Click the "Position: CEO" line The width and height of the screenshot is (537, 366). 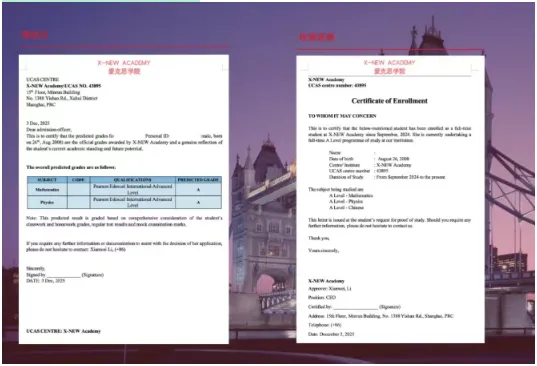[x=322, y=298]
